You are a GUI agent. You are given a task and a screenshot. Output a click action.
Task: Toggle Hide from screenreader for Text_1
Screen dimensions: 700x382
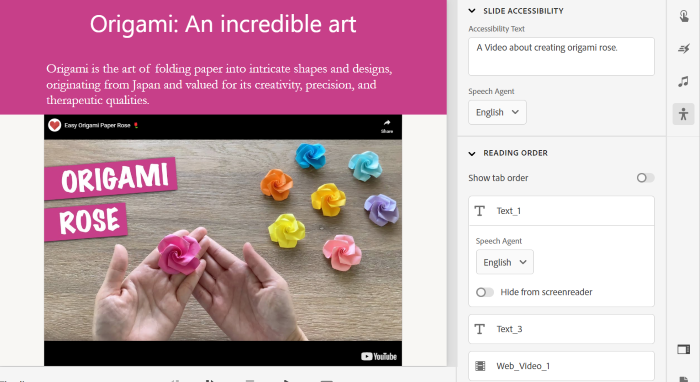485,292
